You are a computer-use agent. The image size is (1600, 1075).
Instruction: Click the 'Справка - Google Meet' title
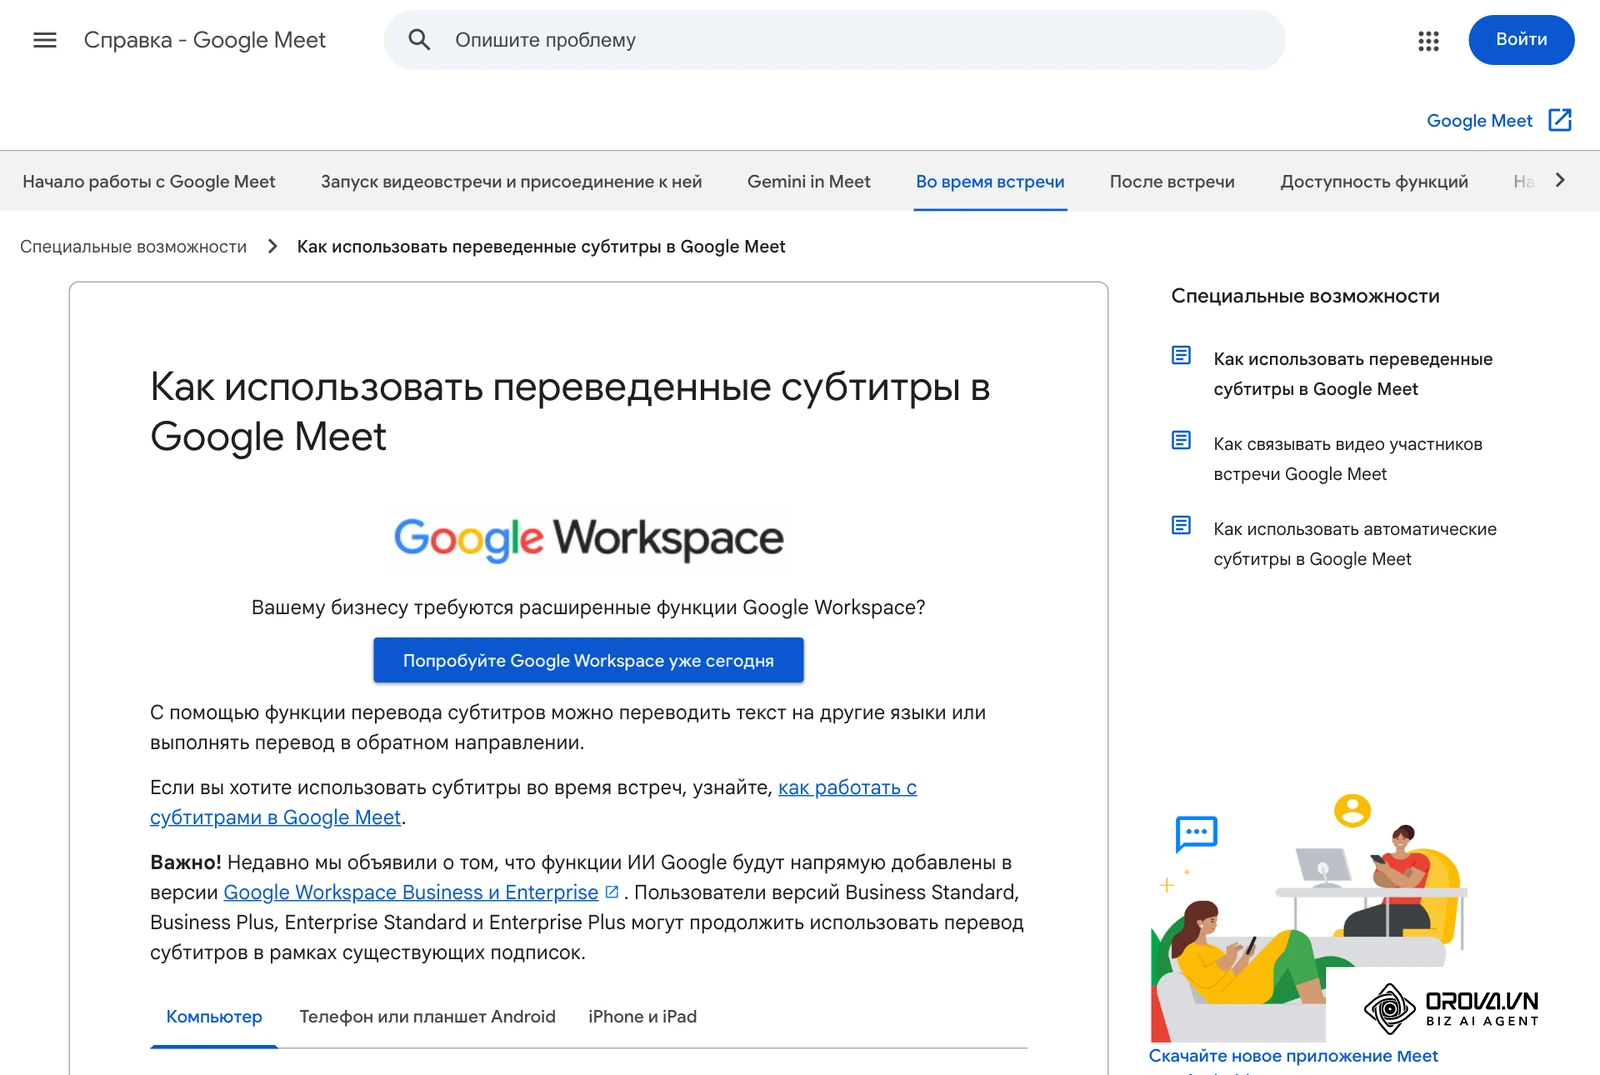tap(205, 40)
